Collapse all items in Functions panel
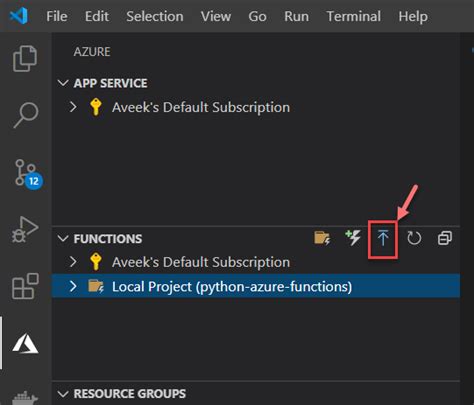 445,238
